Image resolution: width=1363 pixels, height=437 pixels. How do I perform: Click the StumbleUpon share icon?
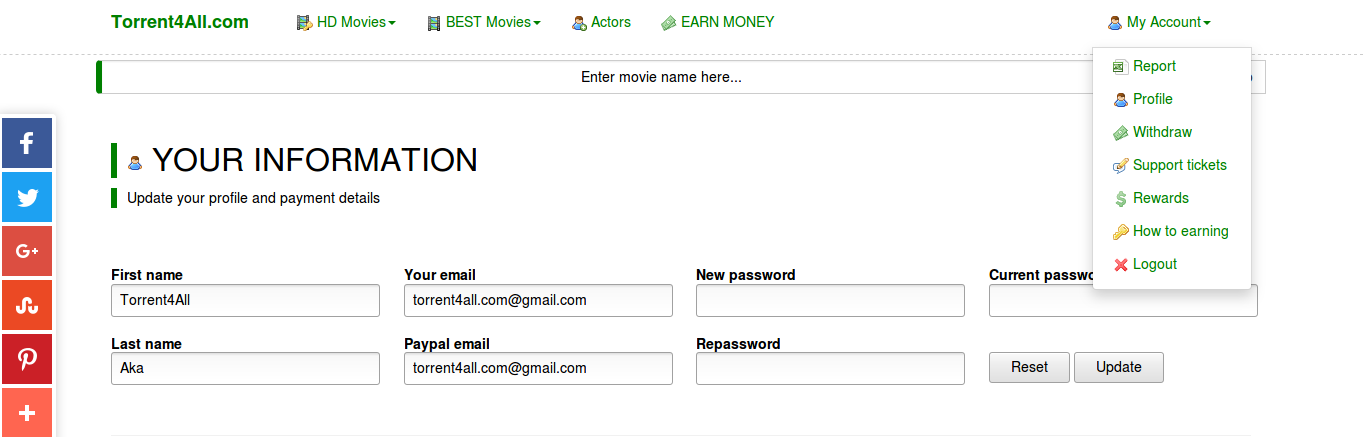(x=27, y=305)
